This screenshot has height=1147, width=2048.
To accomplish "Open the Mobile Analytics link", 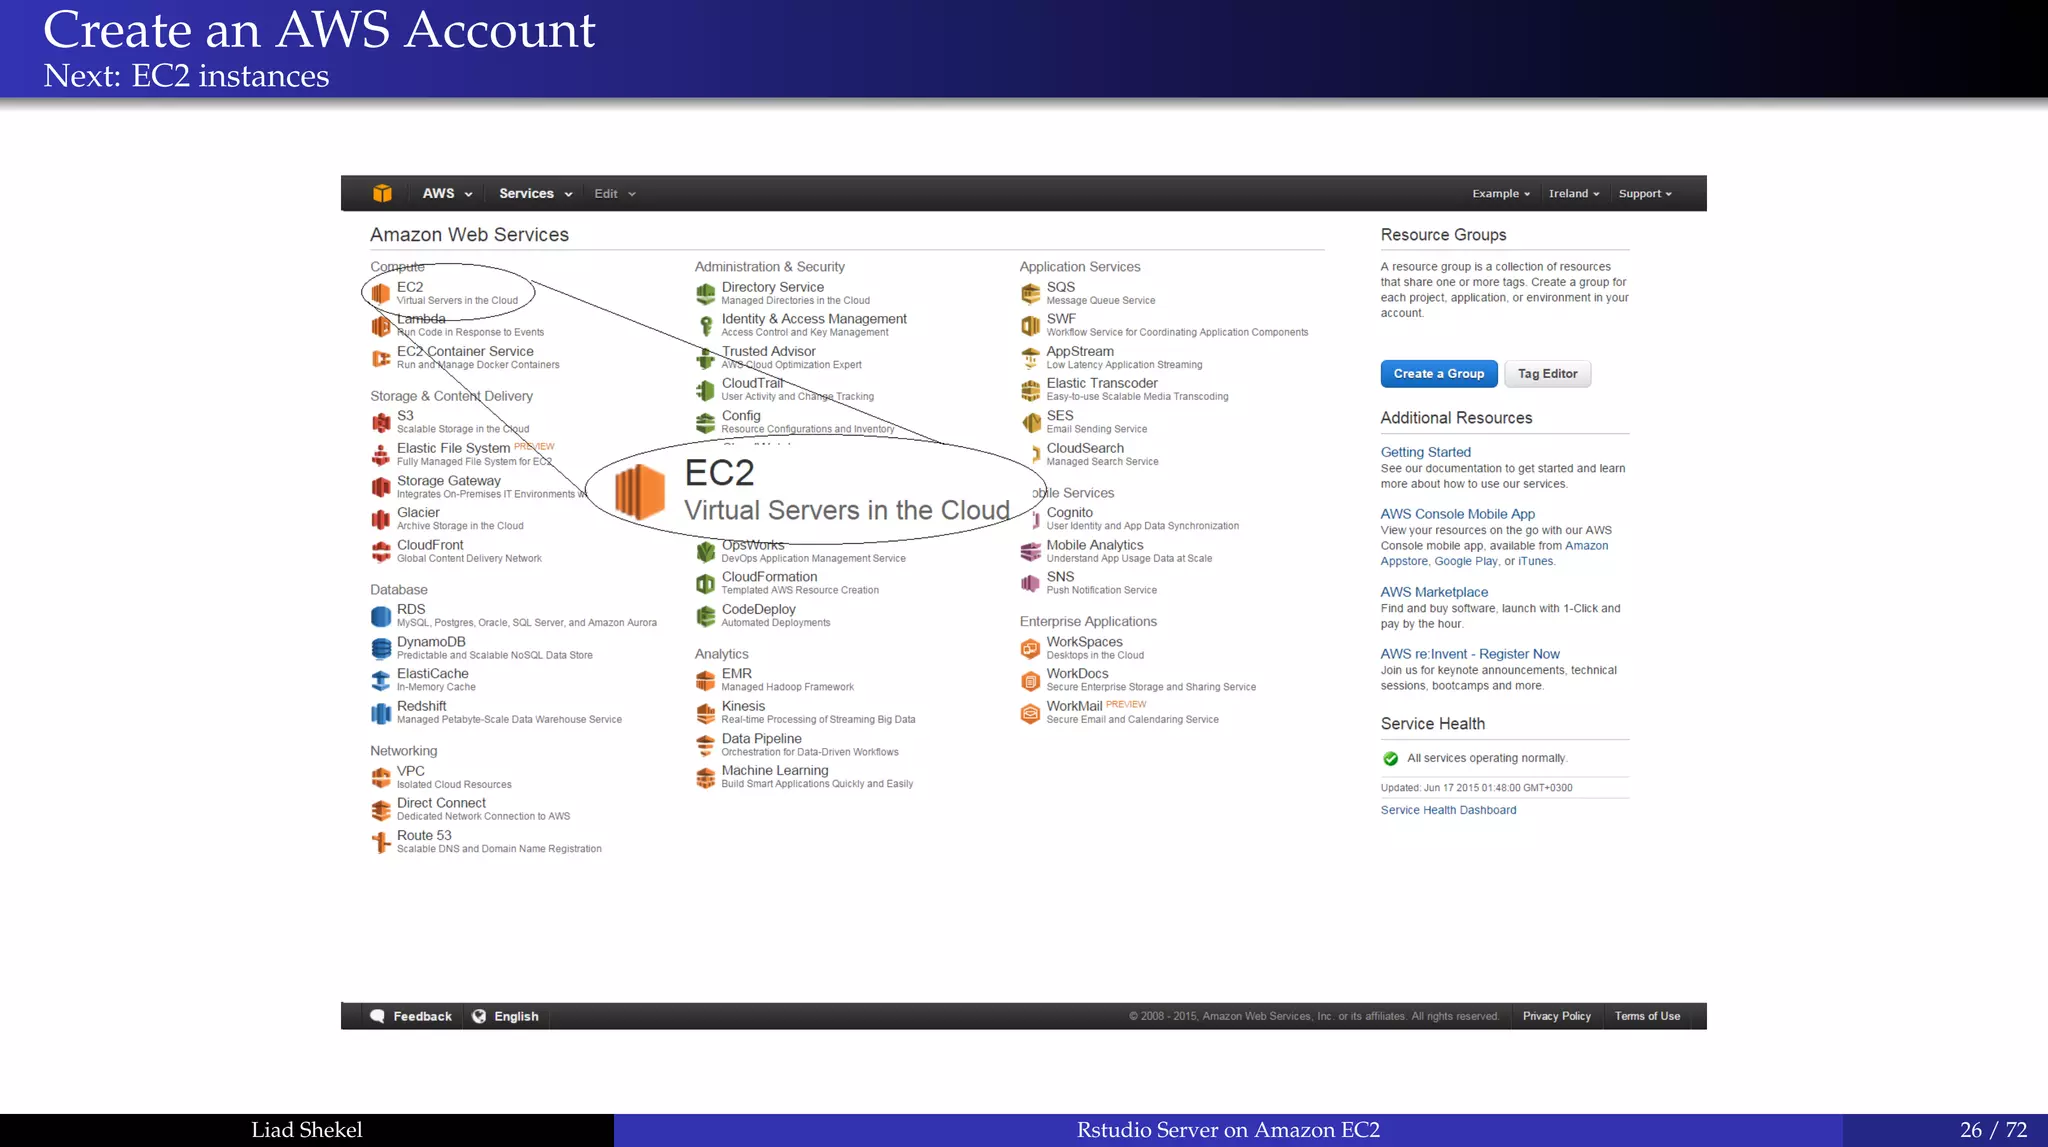I will pos(1094,545).
